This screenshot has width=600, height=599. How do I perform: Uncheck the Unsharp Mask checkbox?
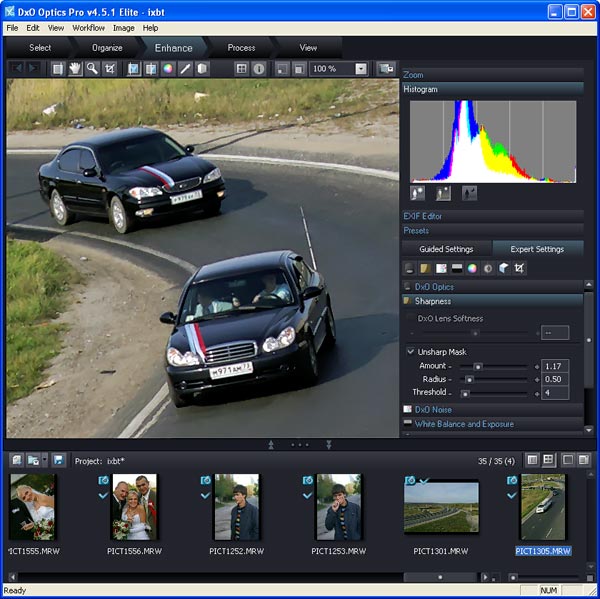coord(411,351)
